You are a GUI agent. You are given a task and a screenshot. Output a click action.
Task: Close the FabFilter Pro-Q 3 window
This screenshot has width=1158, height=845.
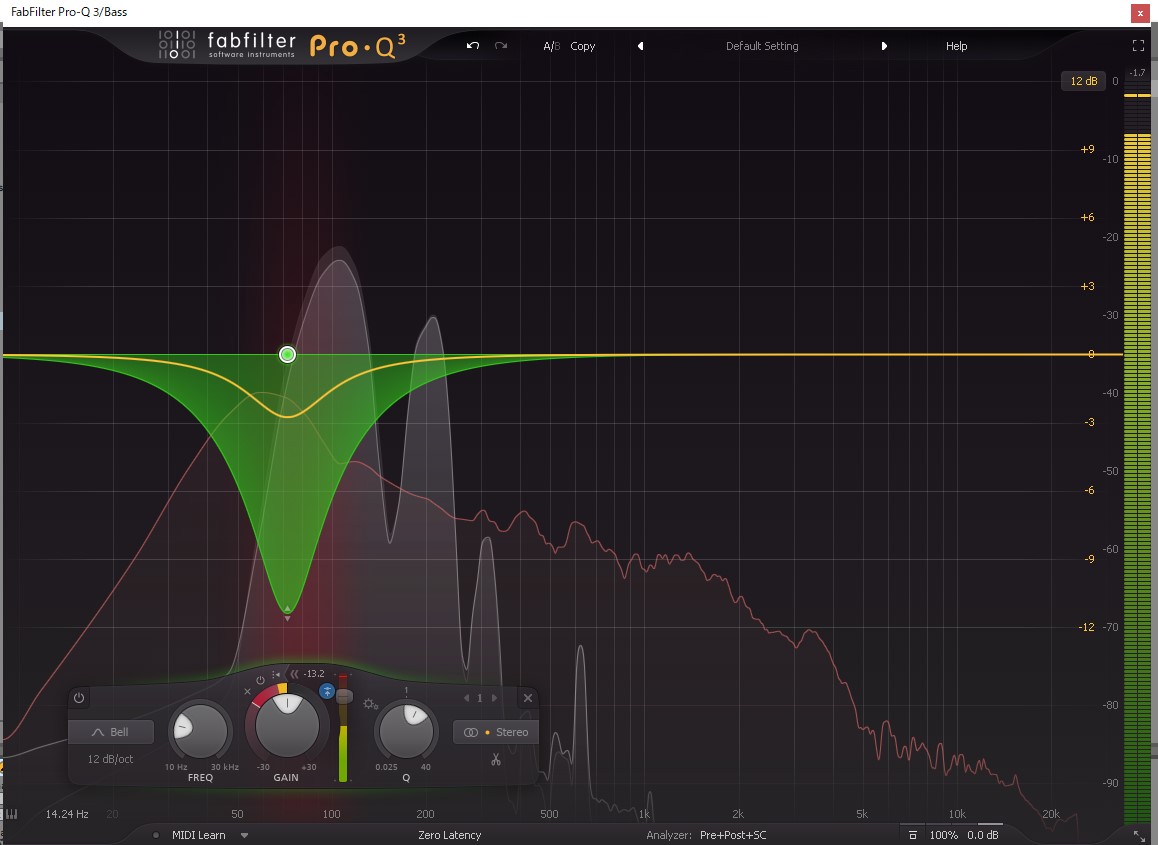[x=1140, y=13]
